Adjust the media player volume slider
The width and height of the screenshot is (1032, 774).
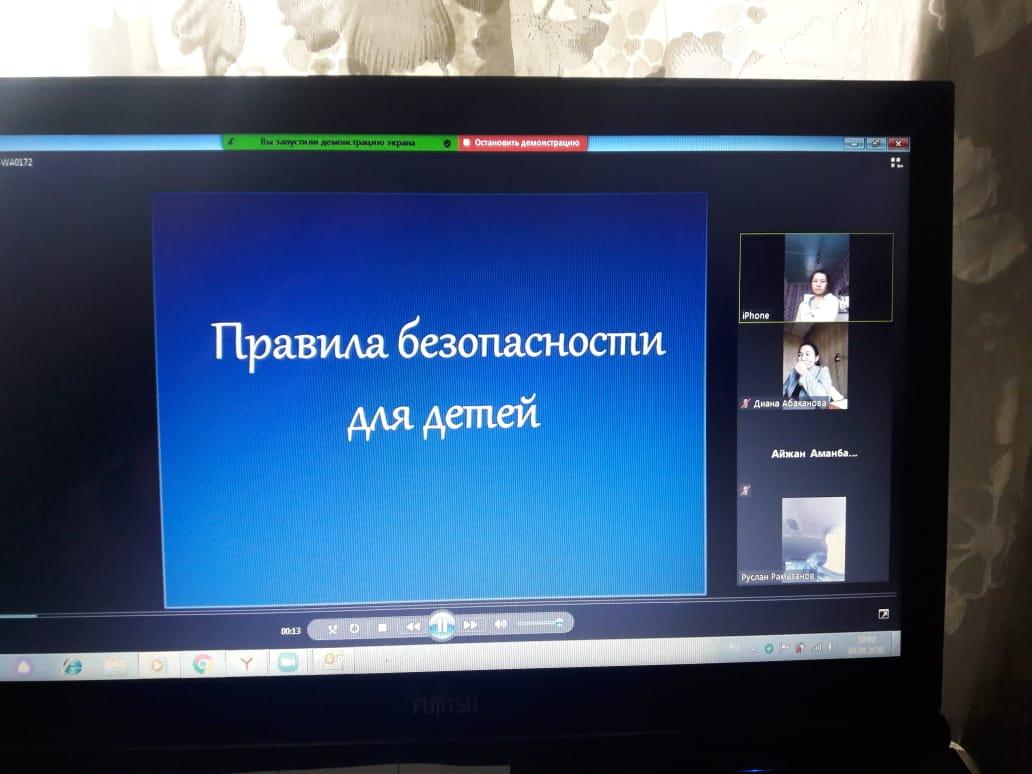540,623
